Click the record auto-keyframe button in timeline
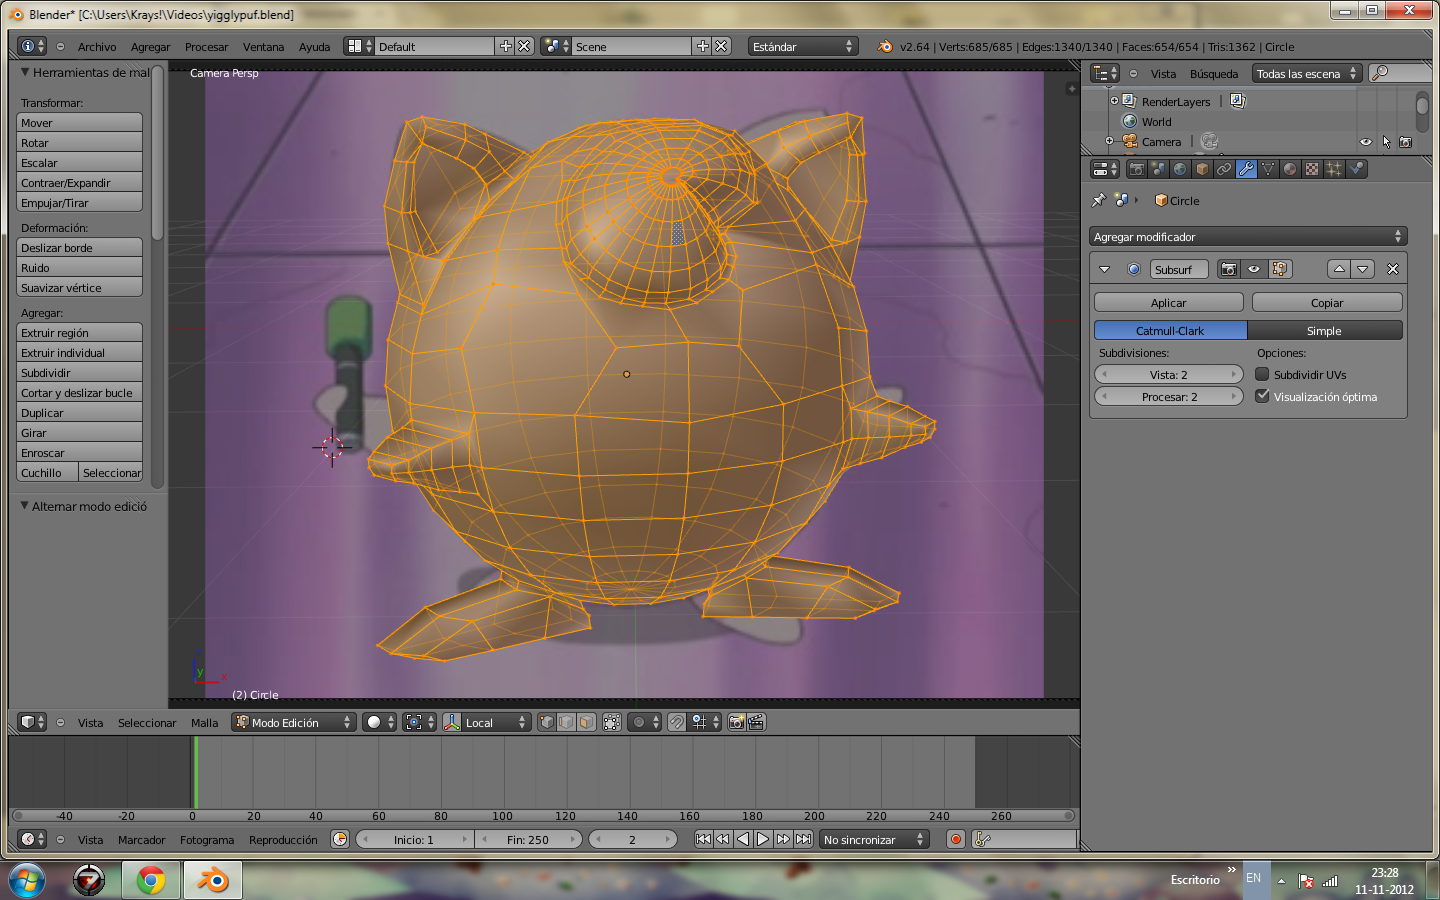Image resolution: width=1440 pixels, height=900 pixels. (956, 839)
